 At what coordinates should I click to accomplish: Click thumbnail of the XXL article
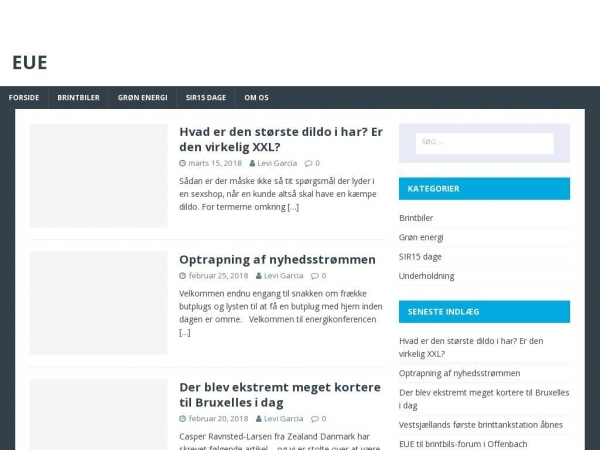tap(99, 175)
